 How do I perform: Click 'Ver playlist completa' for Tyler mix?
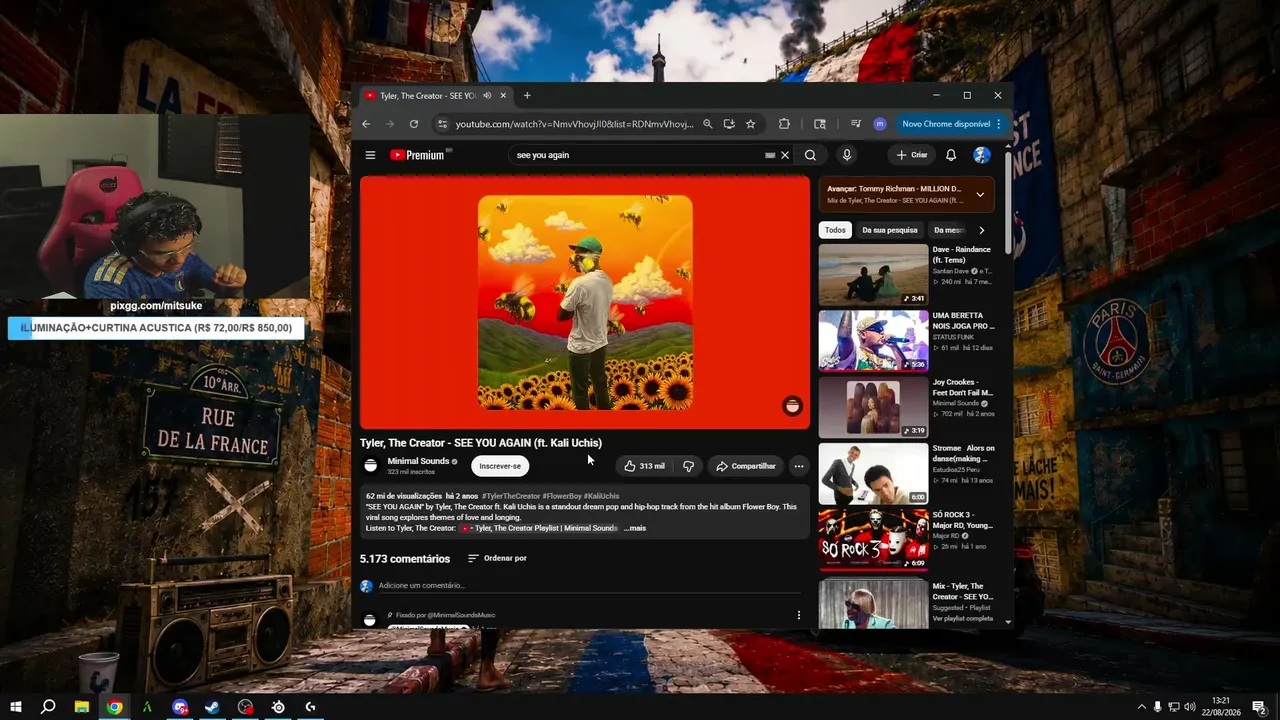coord(964,618)
